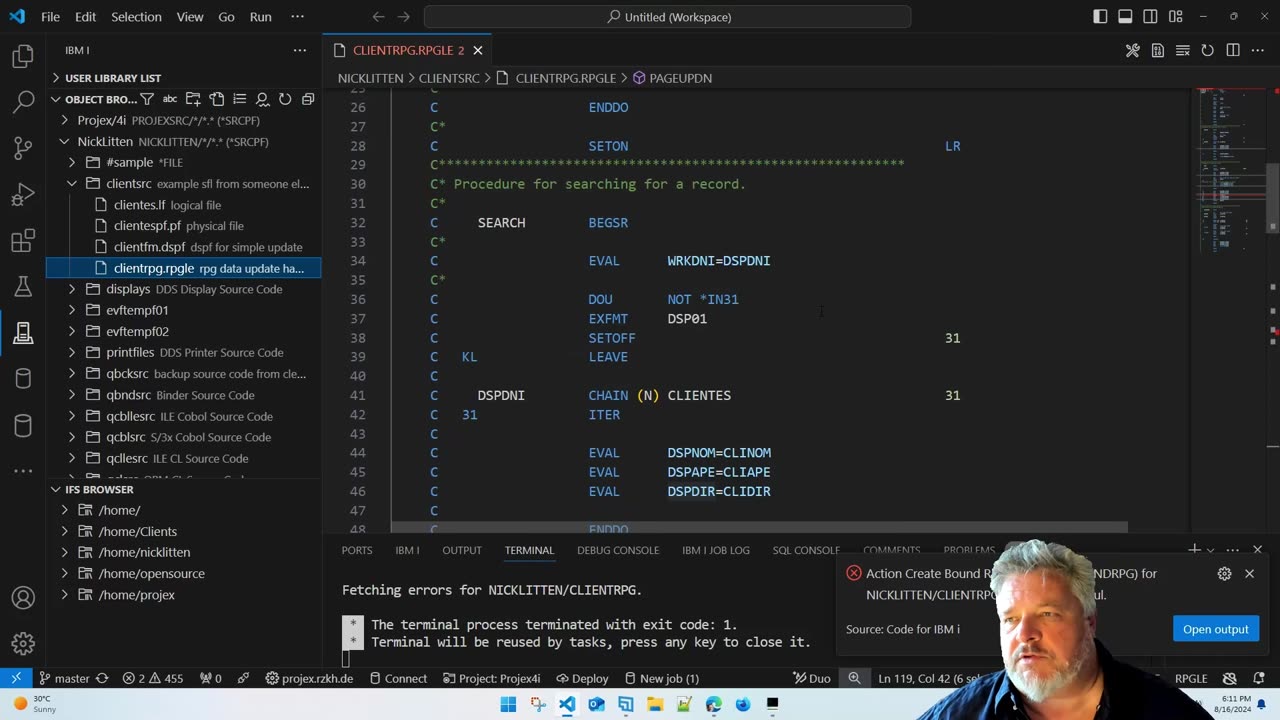
Task: Open the Run menu
Action: click(260, 17)
